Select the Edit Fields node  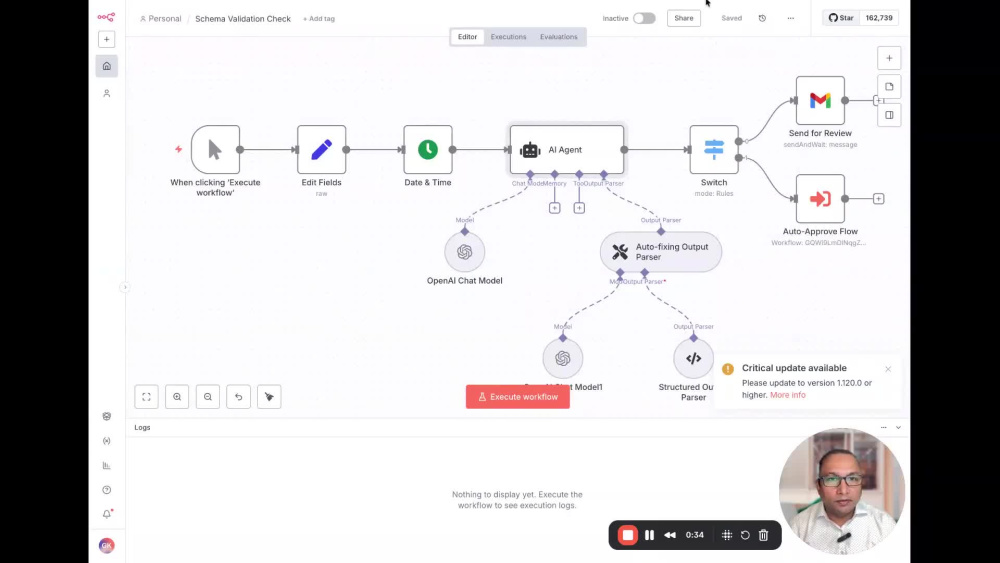(321, 149)
